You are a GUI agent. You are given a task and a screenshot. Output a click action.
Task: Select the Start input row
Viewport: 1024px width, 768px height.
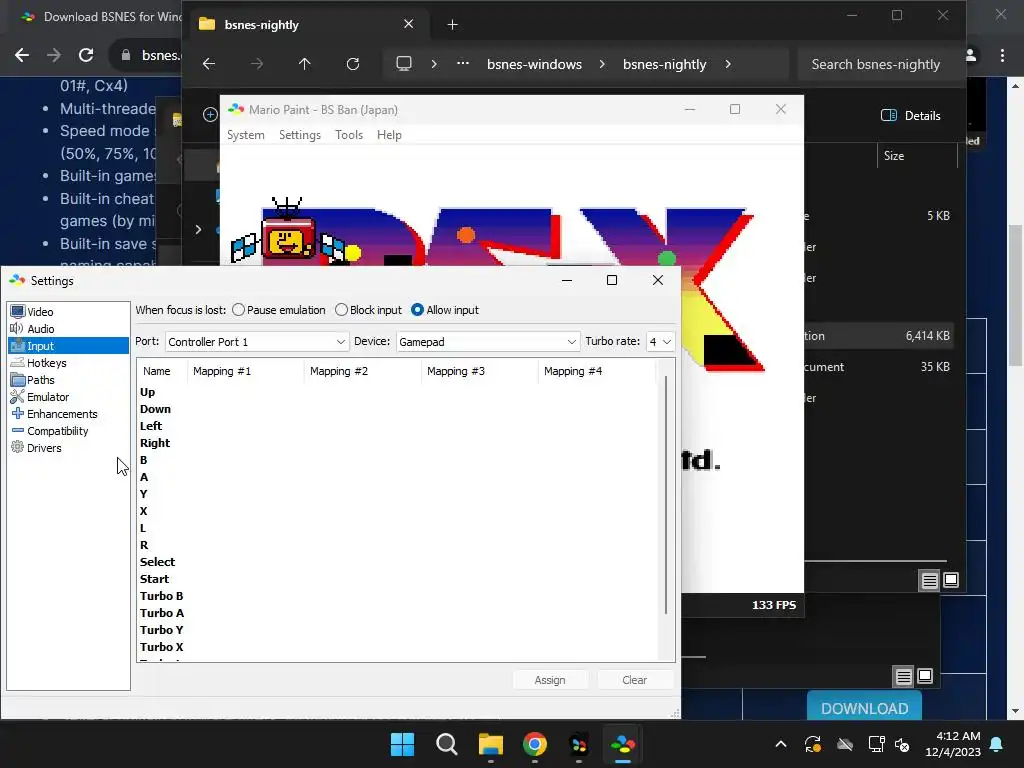[397, 579]
